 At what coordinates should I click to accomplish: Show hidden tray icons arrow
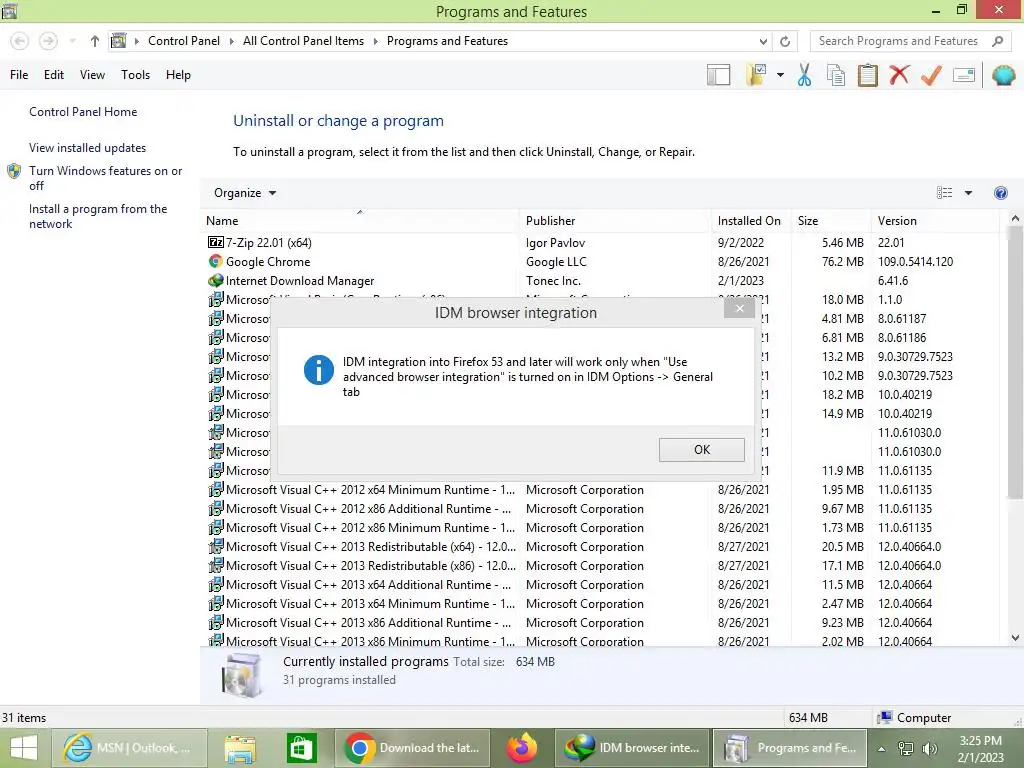881,749
